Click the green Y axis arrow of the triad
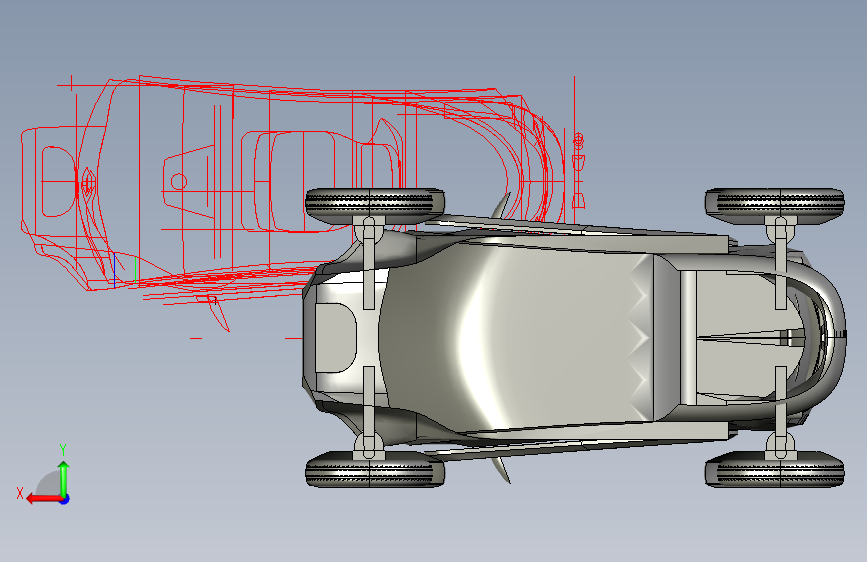This screenshot has height=562, width=867. point(64,478)
